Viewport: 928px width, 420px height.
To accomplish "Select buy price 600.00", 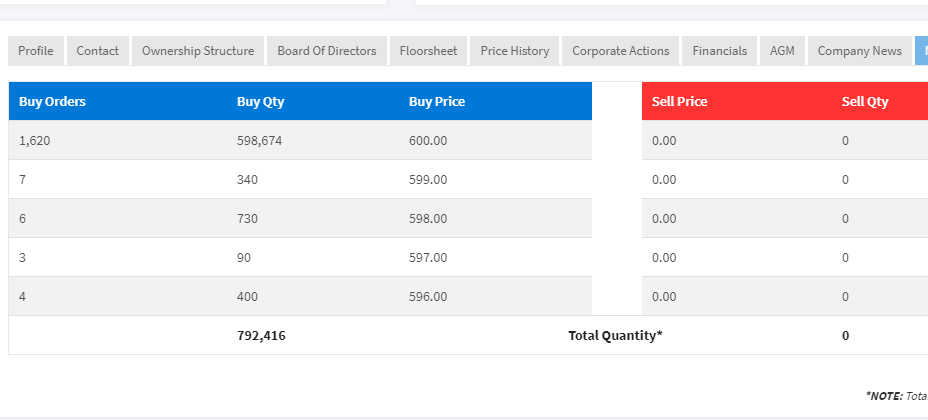I will 428,141.
